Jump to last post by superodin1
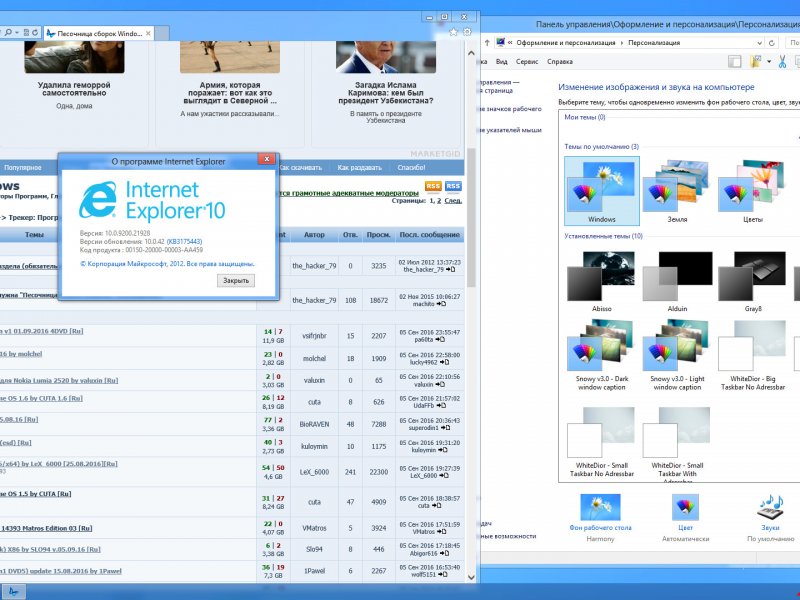Screen dimensions: 800x600 446,428
